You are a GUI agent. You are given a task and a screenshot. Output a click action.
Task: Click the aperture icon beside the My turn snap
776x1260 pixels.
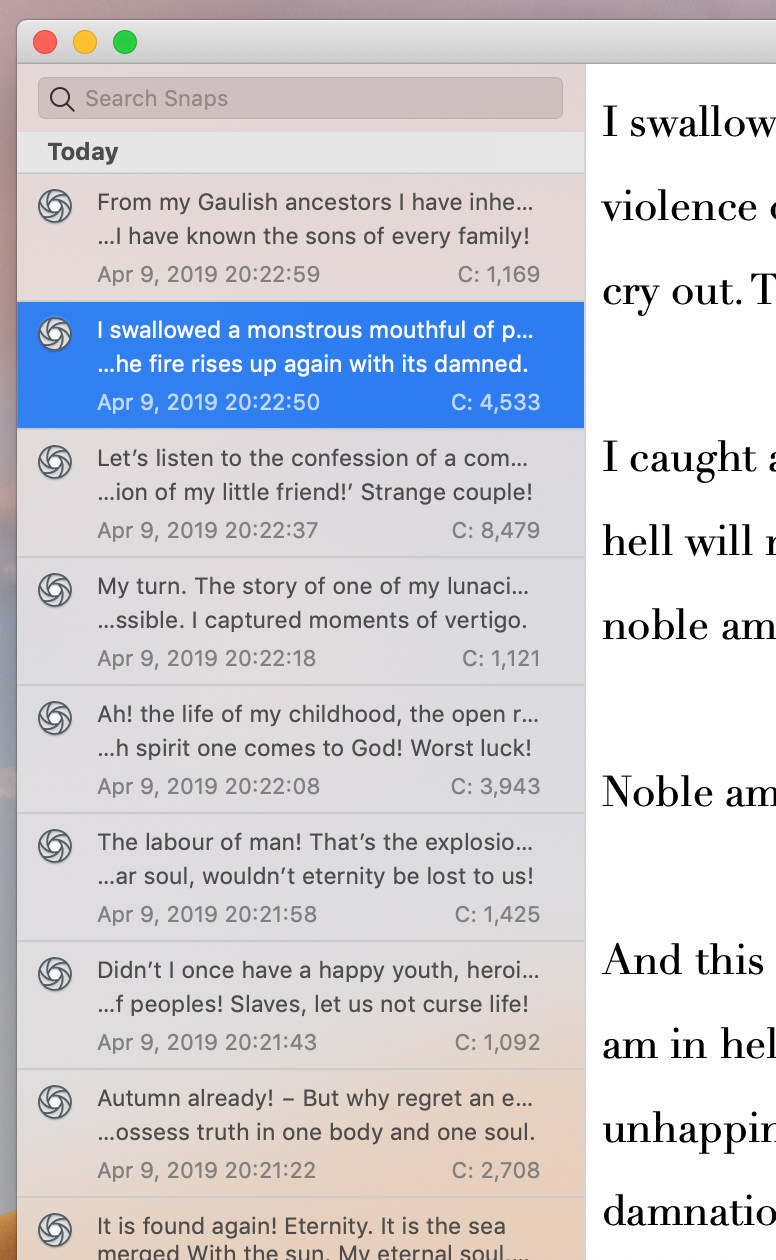pyautogui.click(x=56, y=590)
